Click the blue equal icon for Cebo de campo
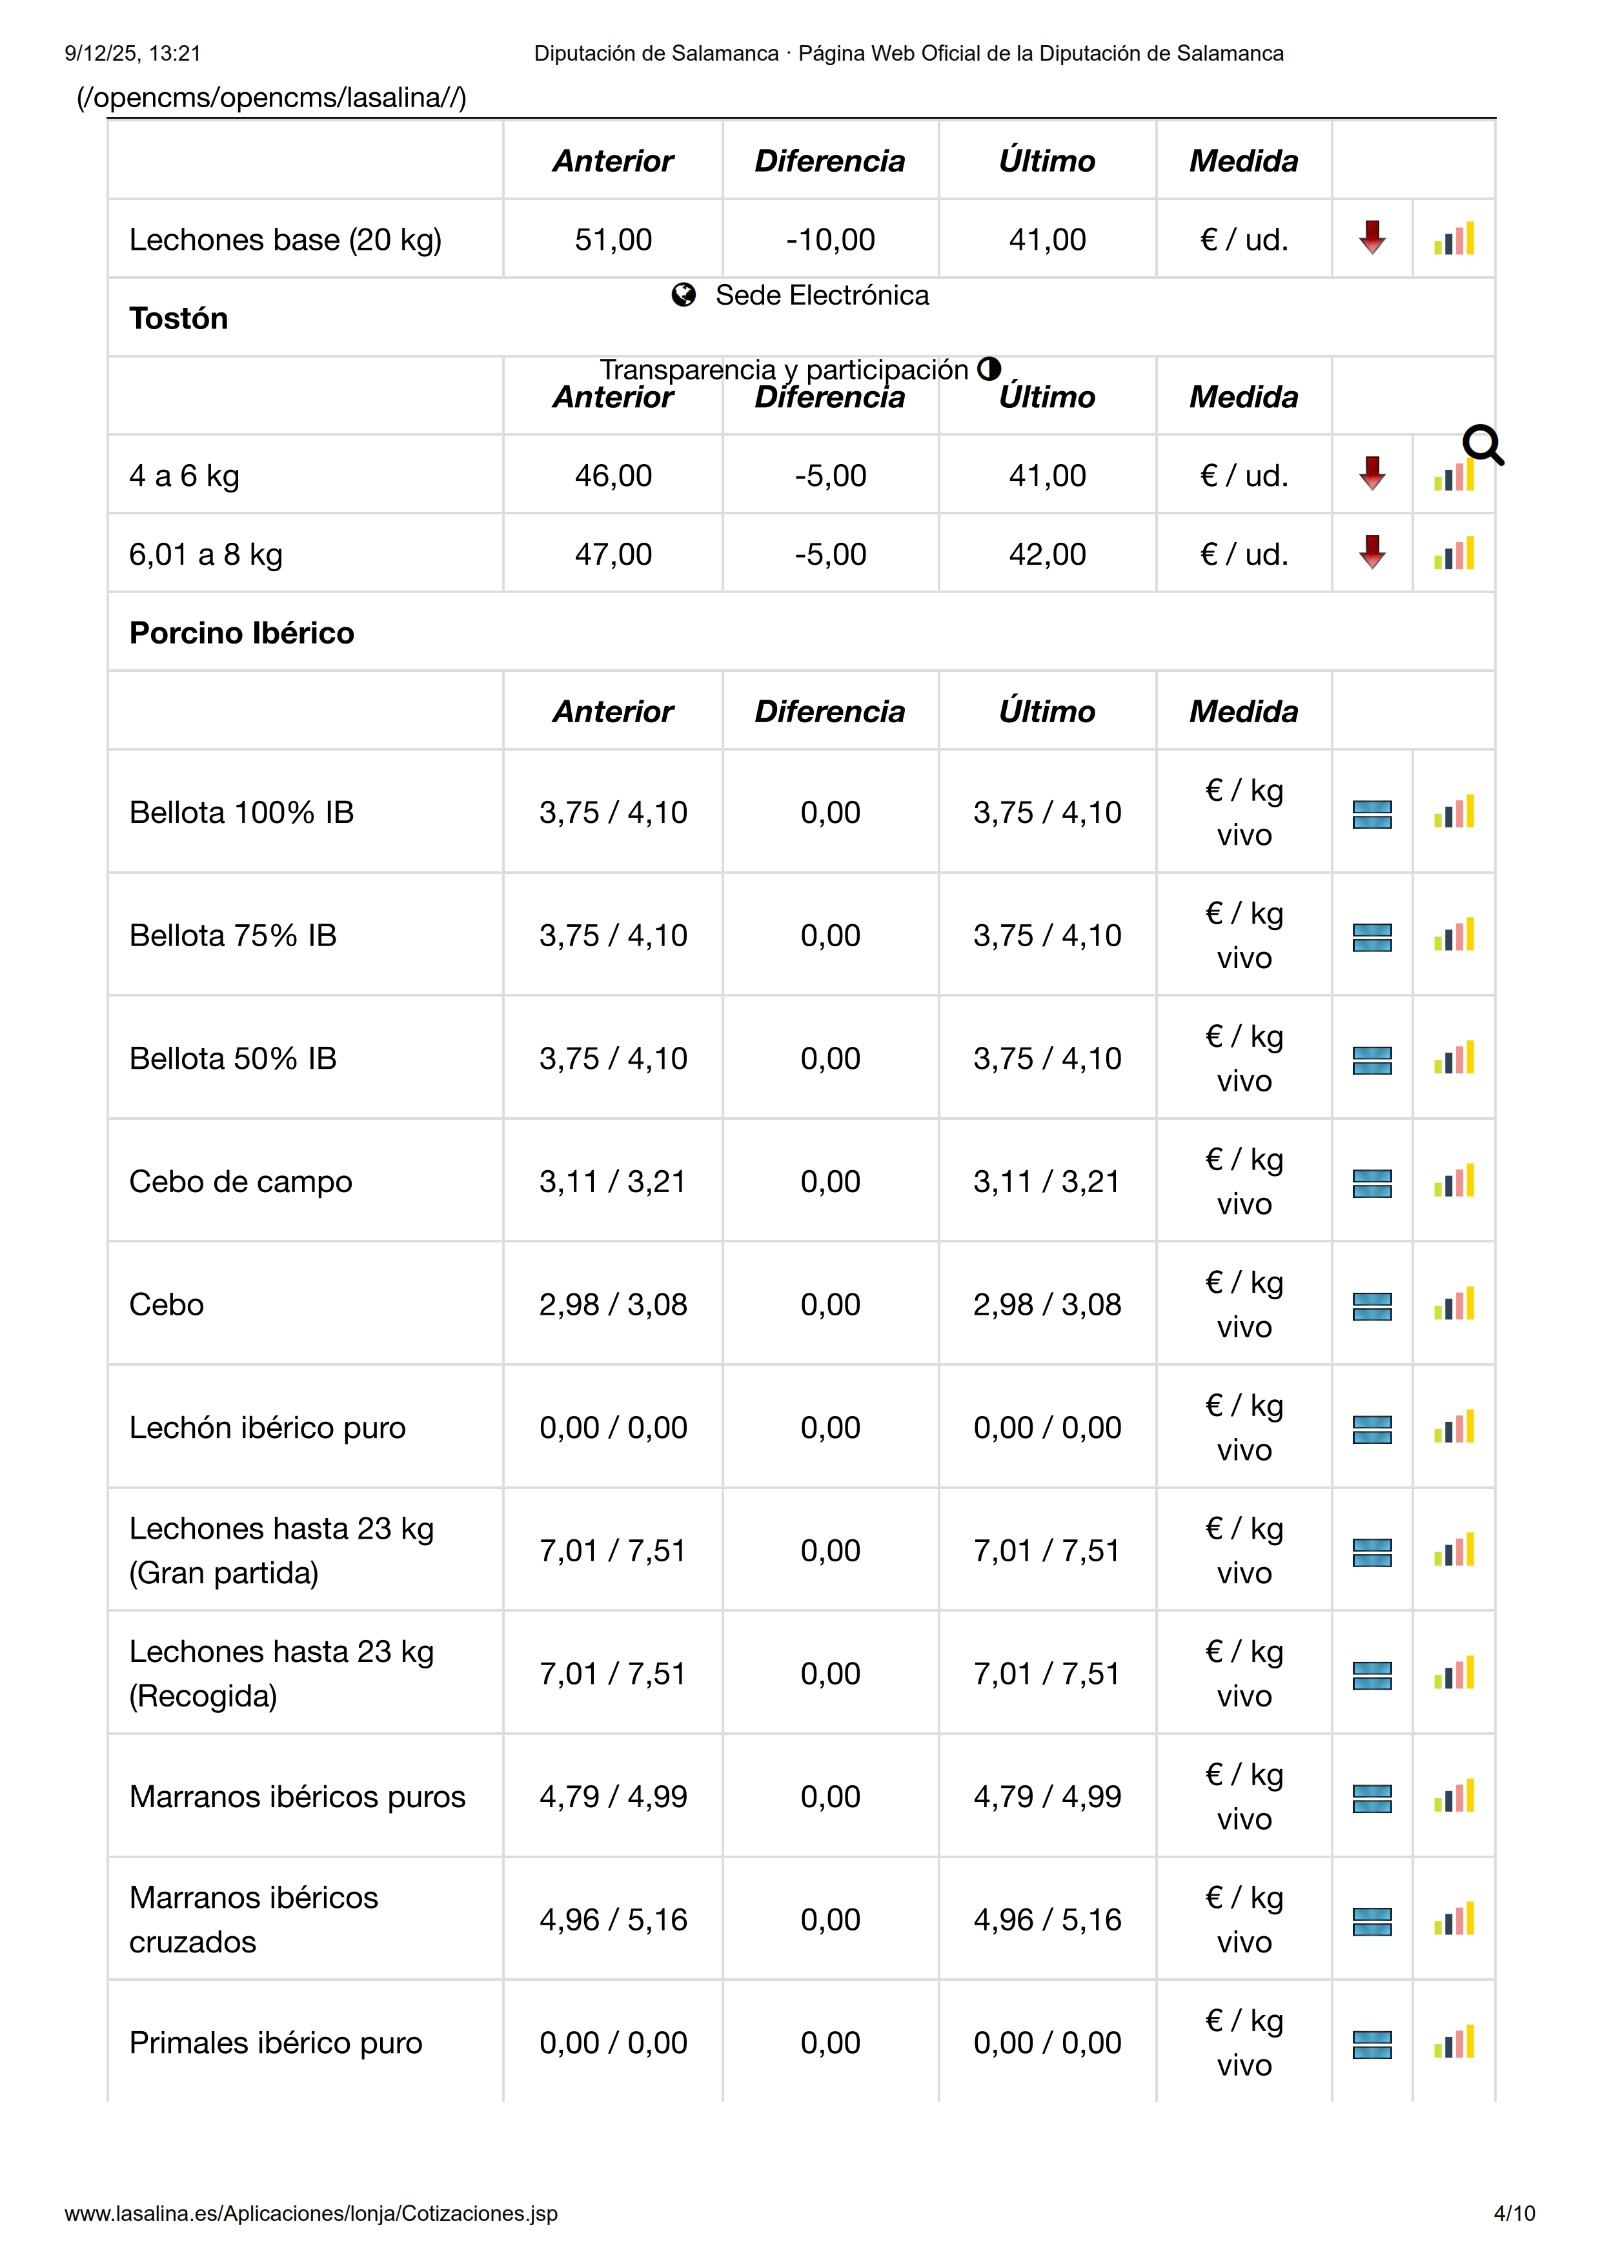 point(1372,1182)
